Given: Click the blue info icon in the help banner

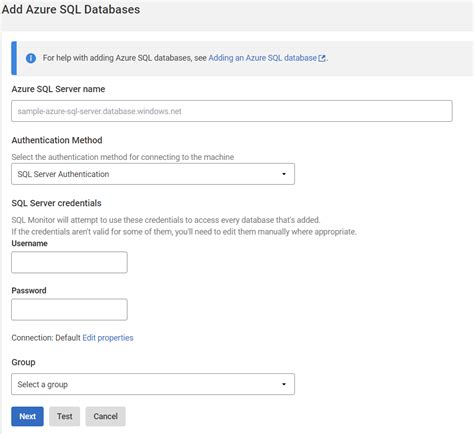Looking at the screenshot, I should [31, 58].
